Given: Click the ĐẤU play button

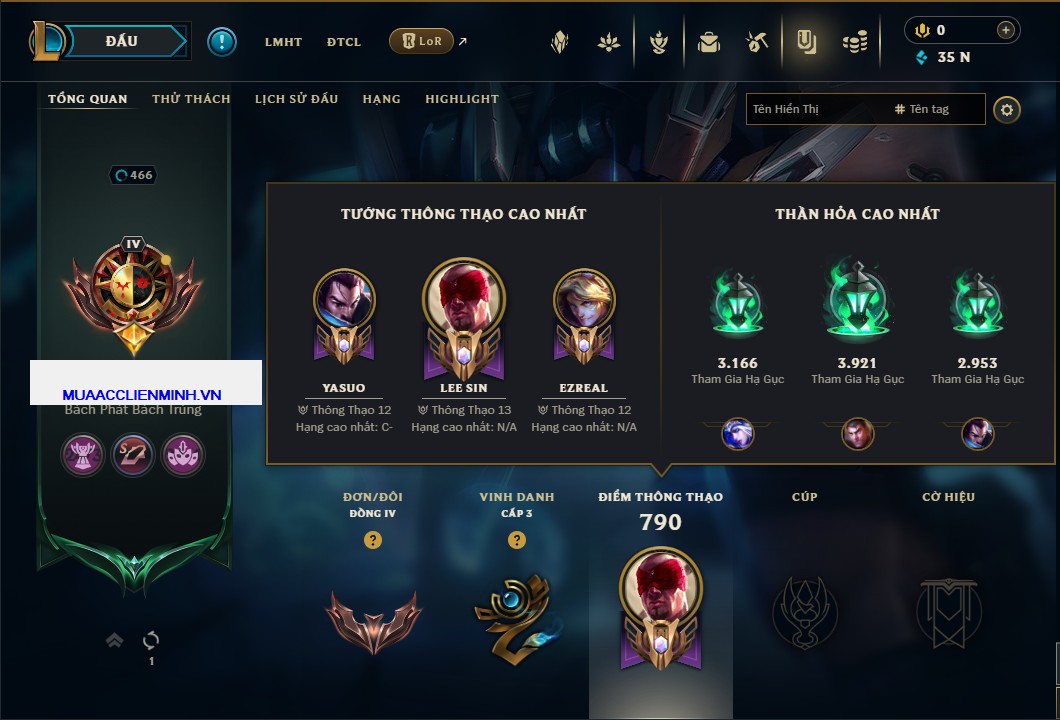Looking at the screenshot, I should pos(122,41).
